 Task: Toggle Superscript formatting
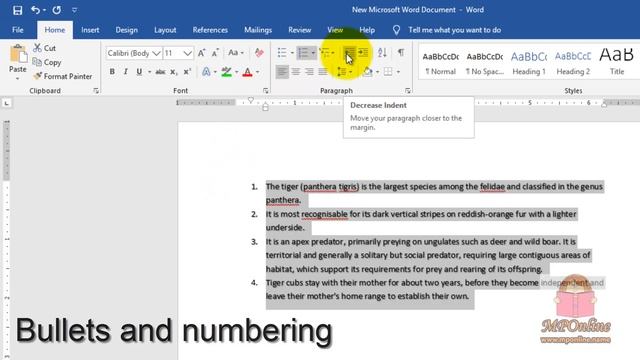click(187, 72)
